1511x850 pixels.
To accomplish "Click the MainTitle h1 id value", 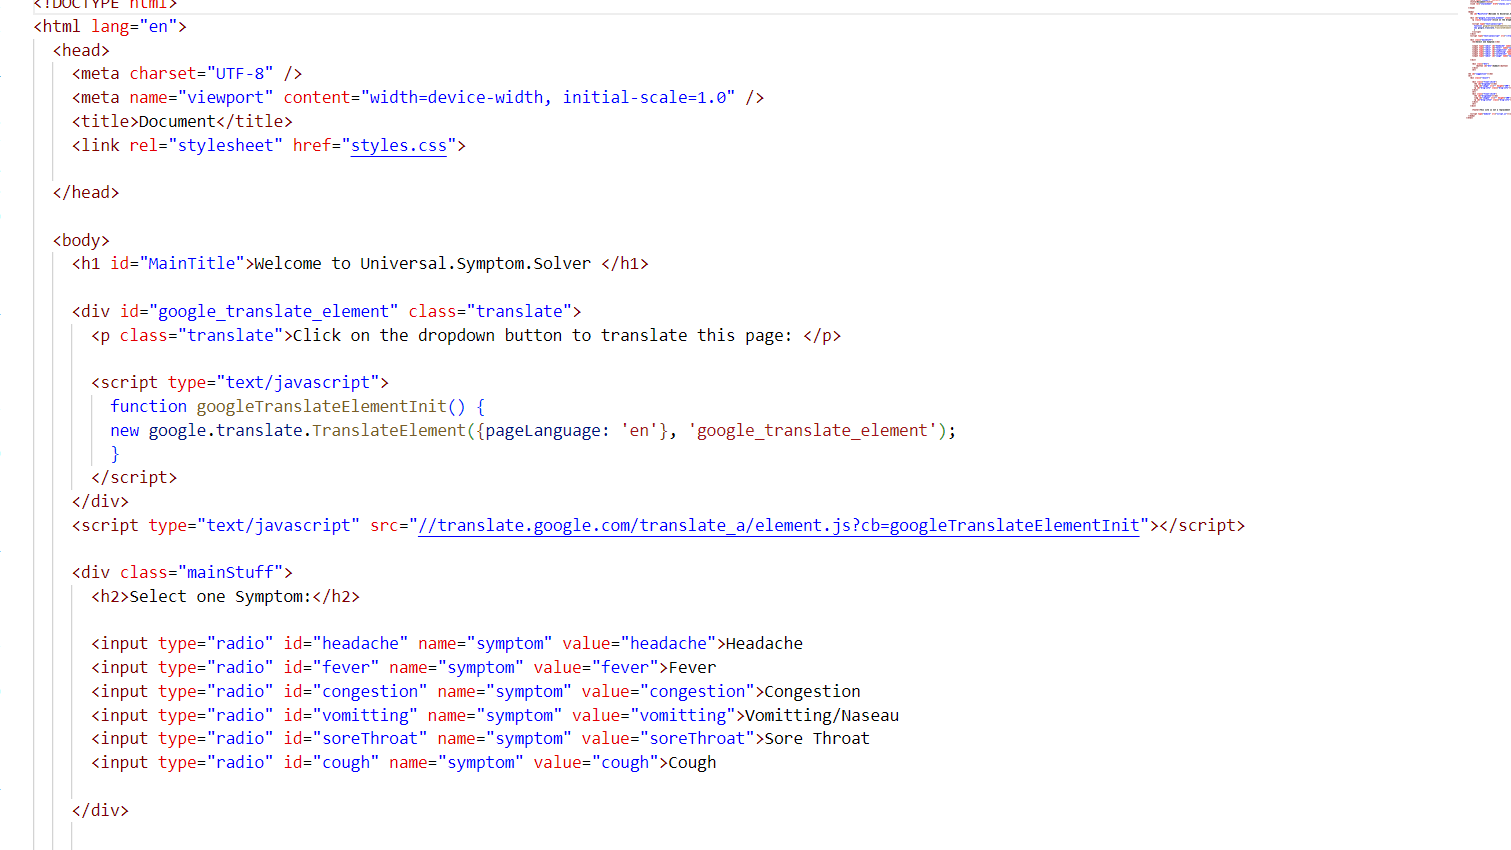I will (x=192, y=263).
